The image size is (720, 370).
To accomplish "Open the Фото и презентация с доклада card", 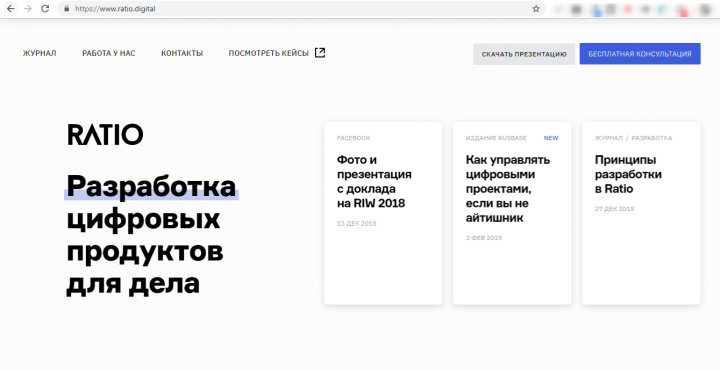I will 383,213.
